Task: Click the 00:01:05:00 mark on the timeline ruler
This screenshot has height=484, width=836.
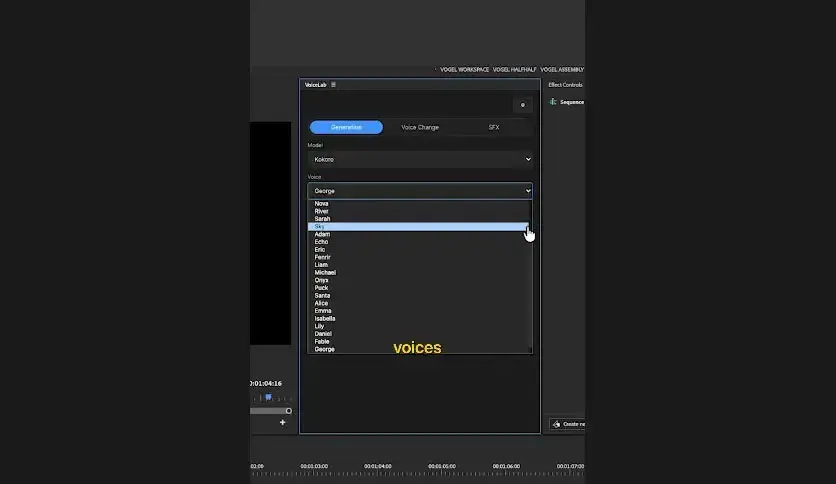Action: click(x=442, y=466)
